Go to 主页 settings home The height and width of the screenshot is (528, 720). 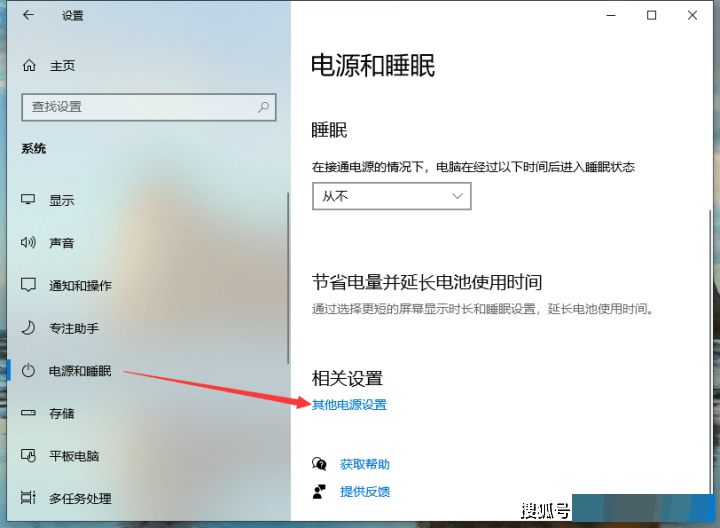[62, 66]
